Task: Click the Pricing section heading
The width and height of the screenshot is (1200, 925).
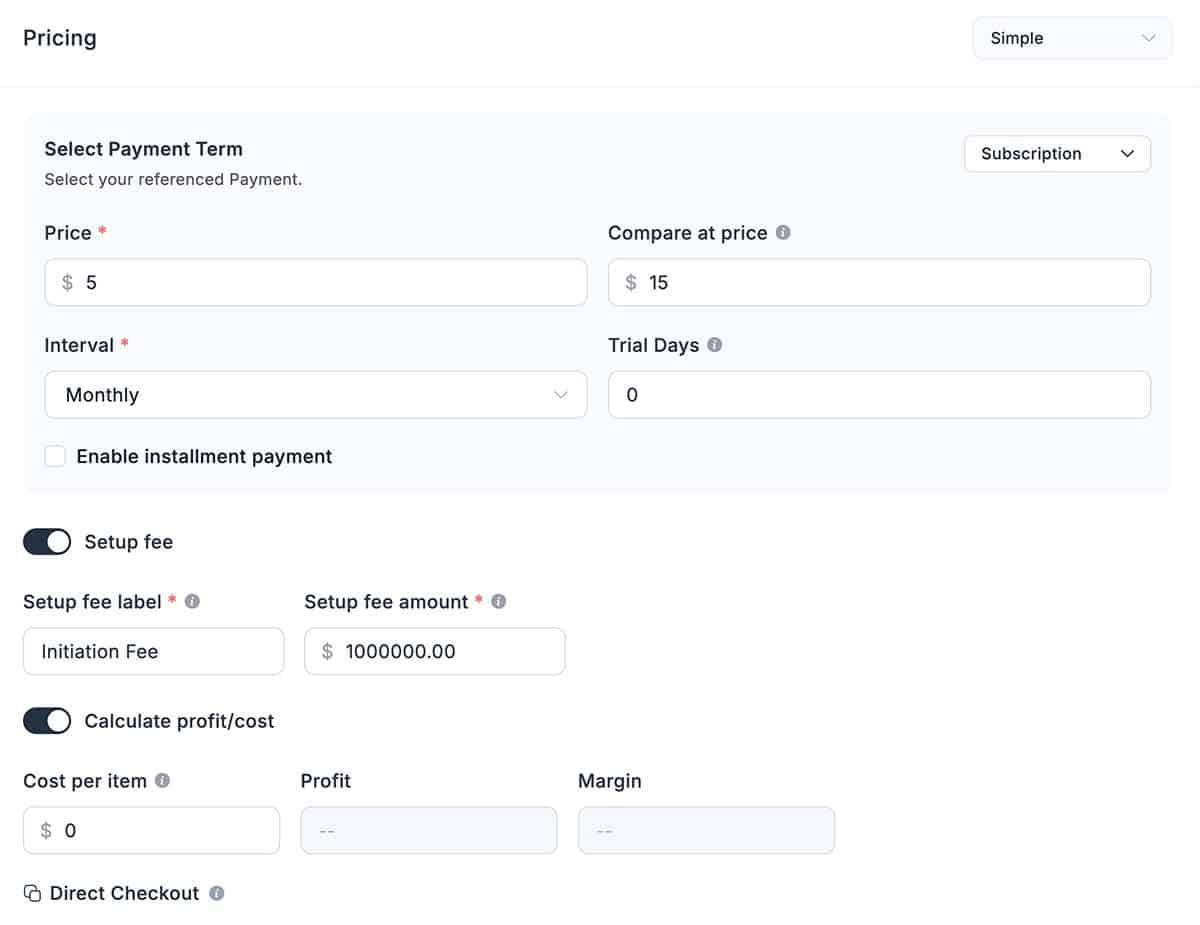Action: tap(60, 38)
